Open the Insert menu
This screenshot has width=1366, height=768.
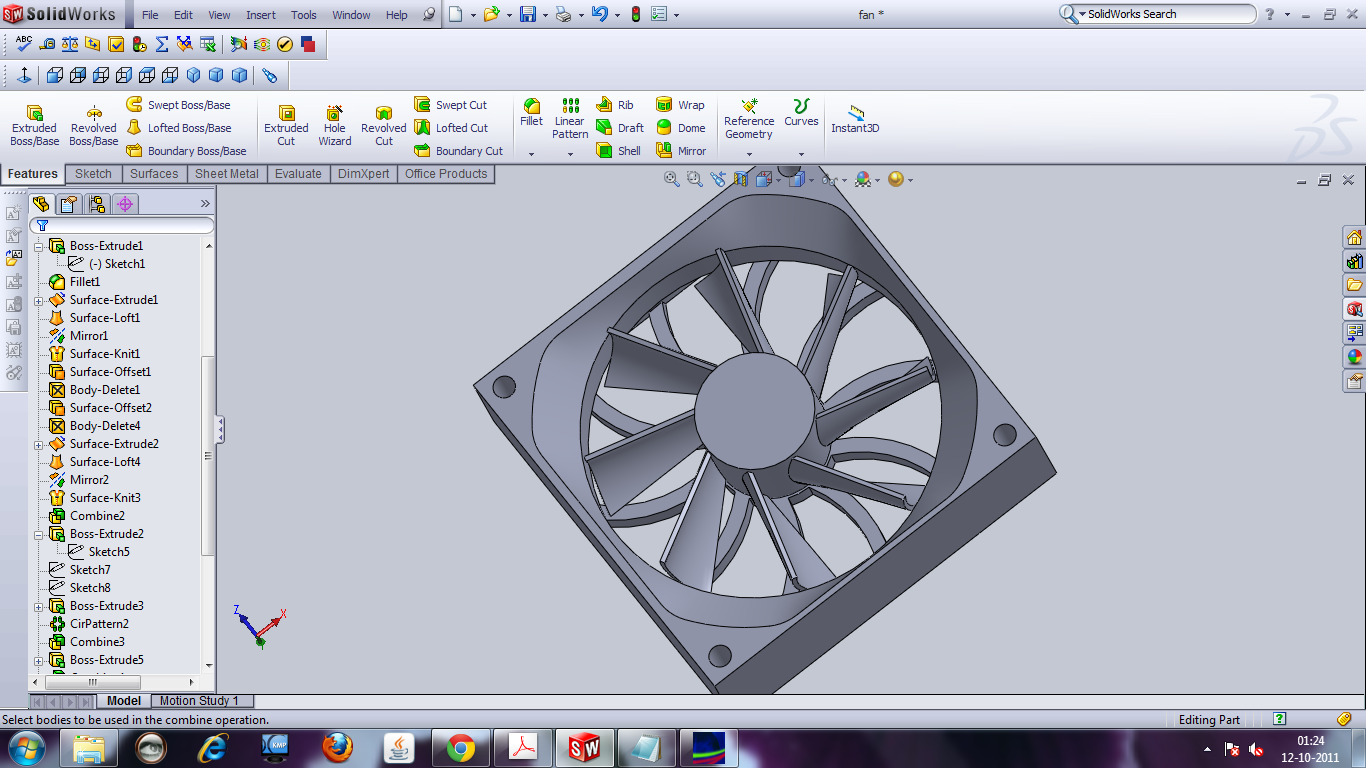tap(261, 15)
